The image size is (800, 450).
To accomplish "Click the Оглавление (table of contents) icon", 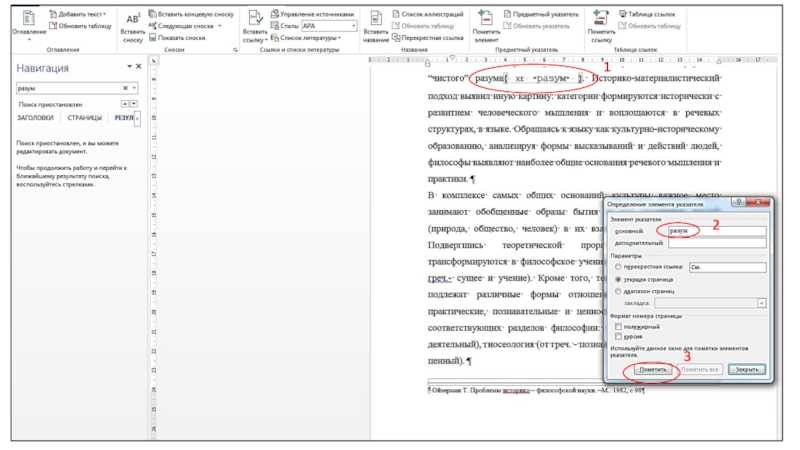I will pos(27,17).
